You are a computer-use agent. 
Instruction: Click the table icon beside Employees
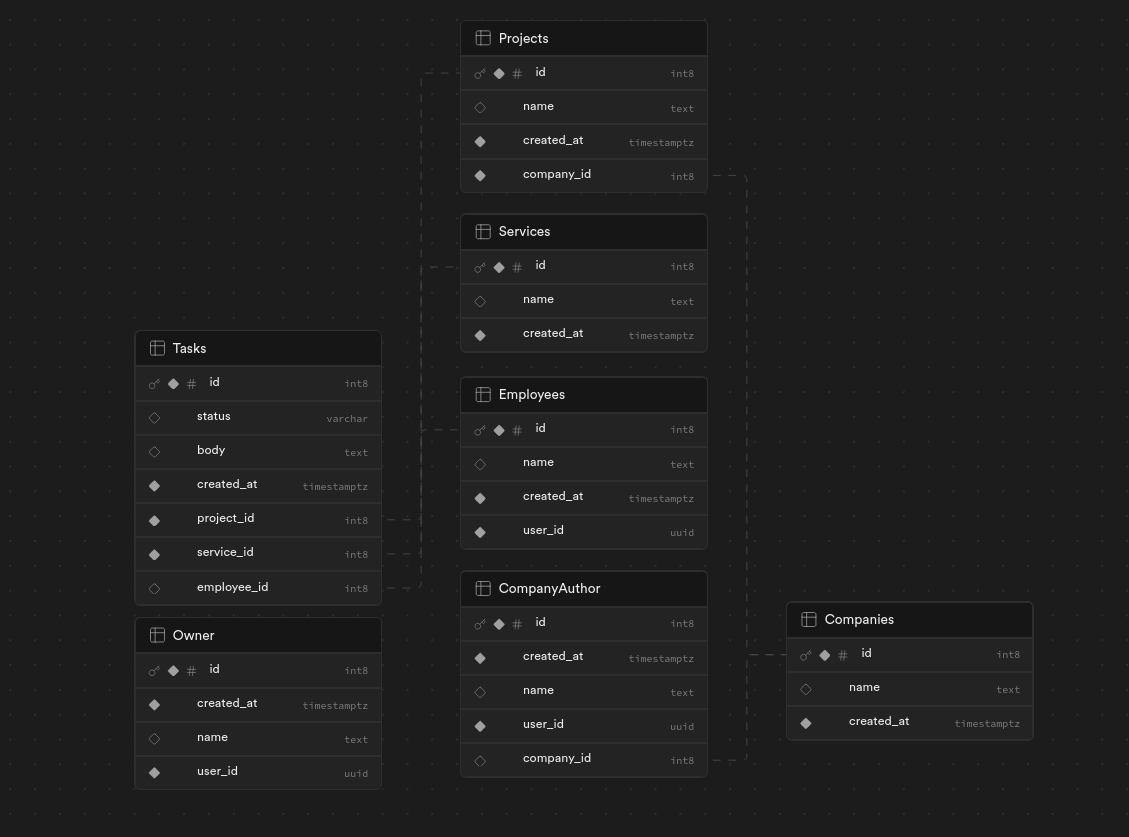click(483, 394)
